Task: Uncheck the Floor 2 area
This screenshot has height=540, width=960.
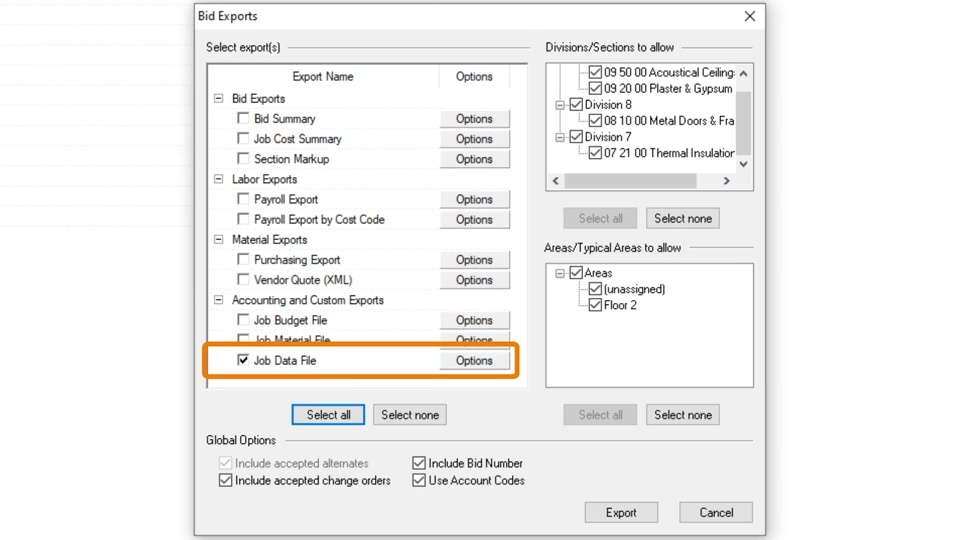Action: (x=595, y=305)
